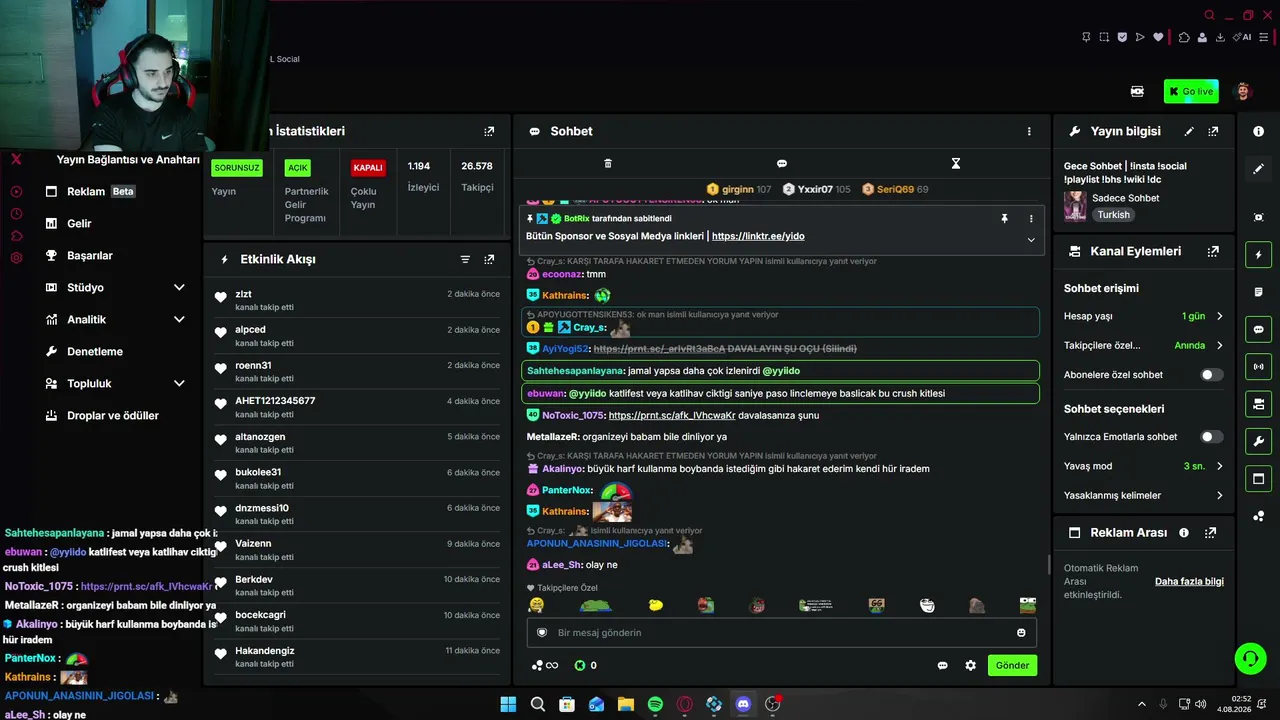Open Windows taskbar search
Screen dimensions: 1280x720
[x=538, y=704]
